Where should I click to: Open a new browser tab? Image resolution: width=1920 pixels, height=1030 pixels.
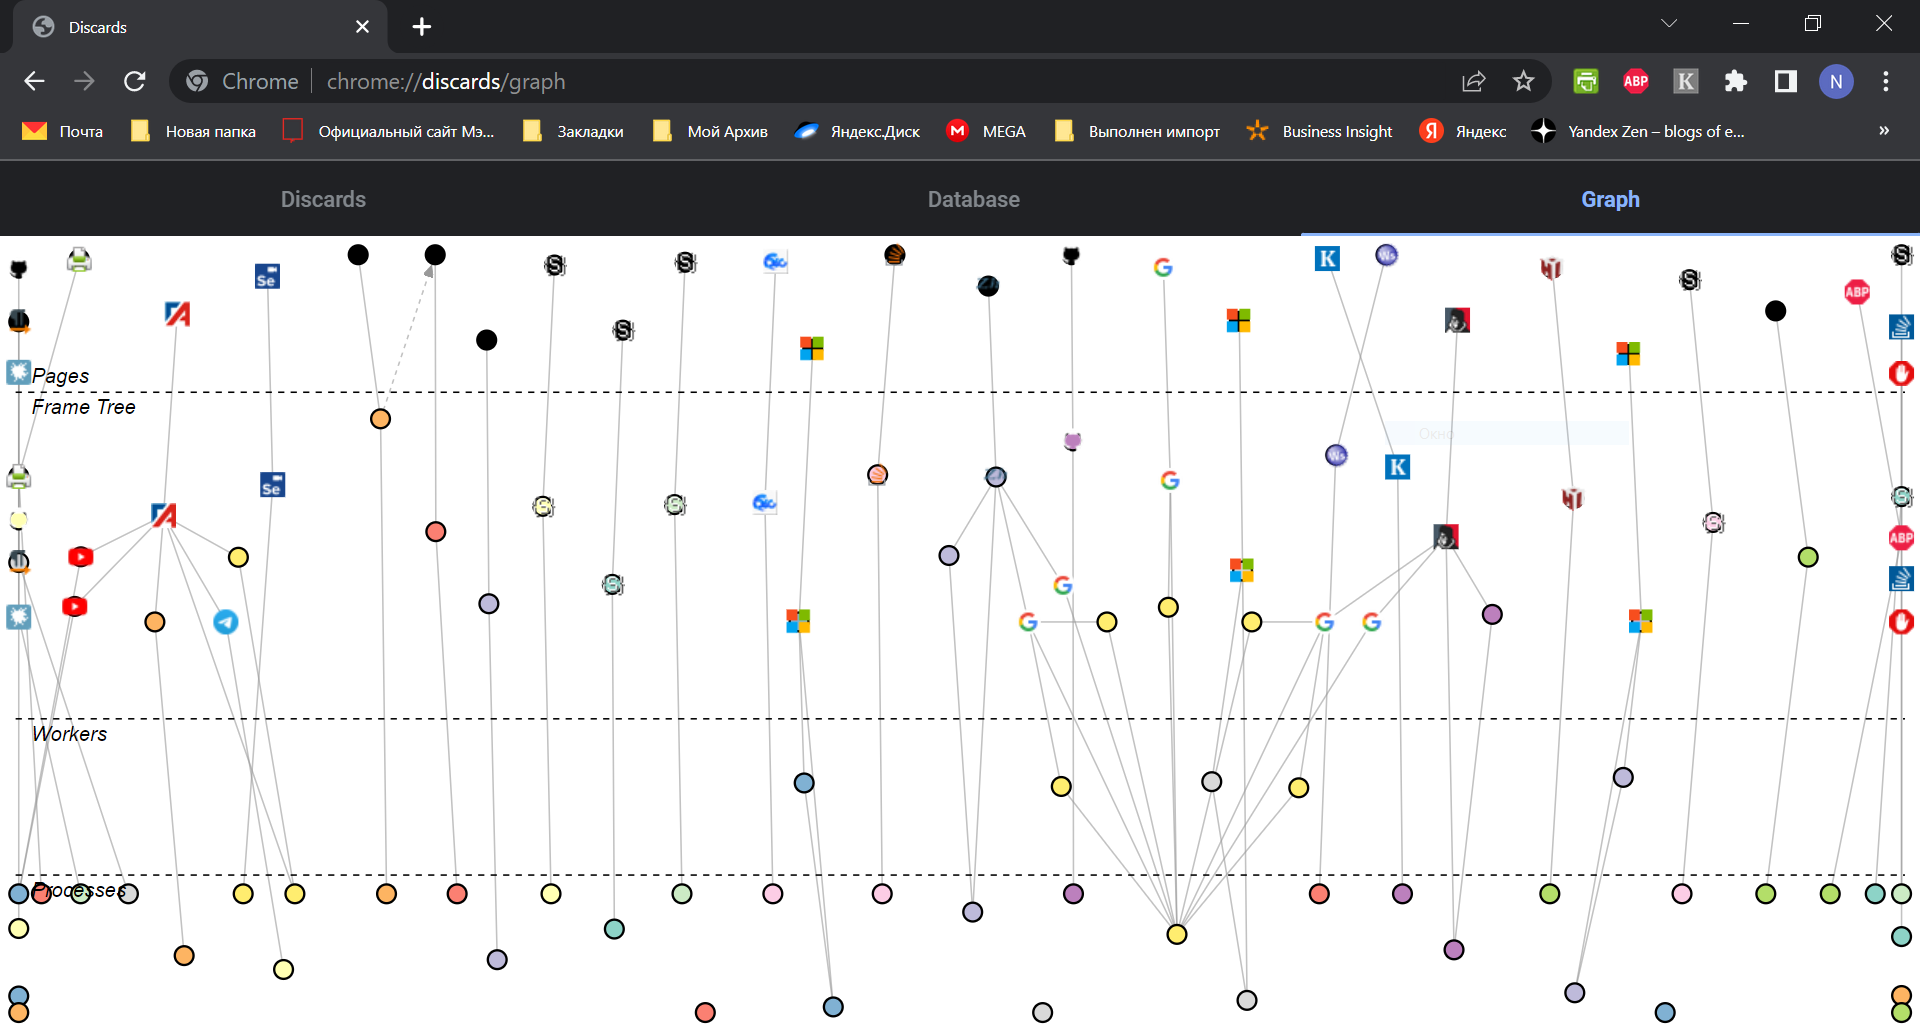click(x=422, y=27)
